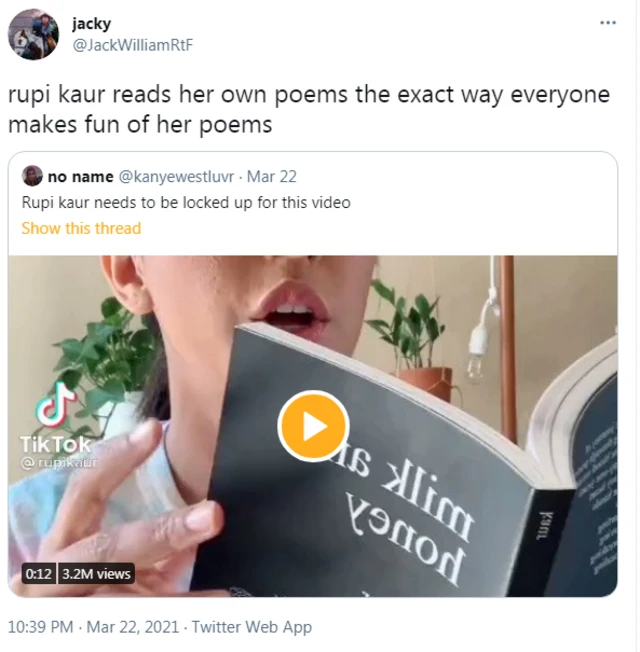Open the quoted tweet text about Rupi kaur
This screenshot has height=652, width=640.
click(x=186, y=203)
